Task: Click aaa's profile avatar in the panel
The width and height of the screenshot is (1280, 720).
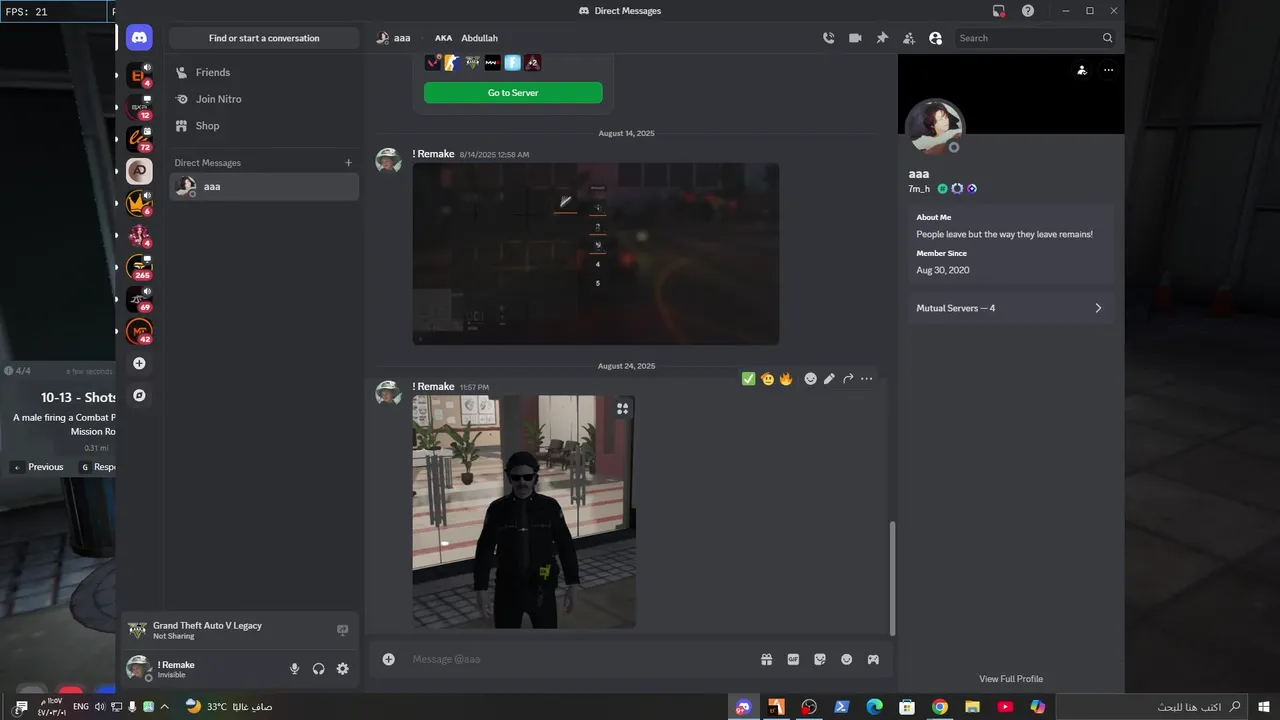Action: pos(934,127)
